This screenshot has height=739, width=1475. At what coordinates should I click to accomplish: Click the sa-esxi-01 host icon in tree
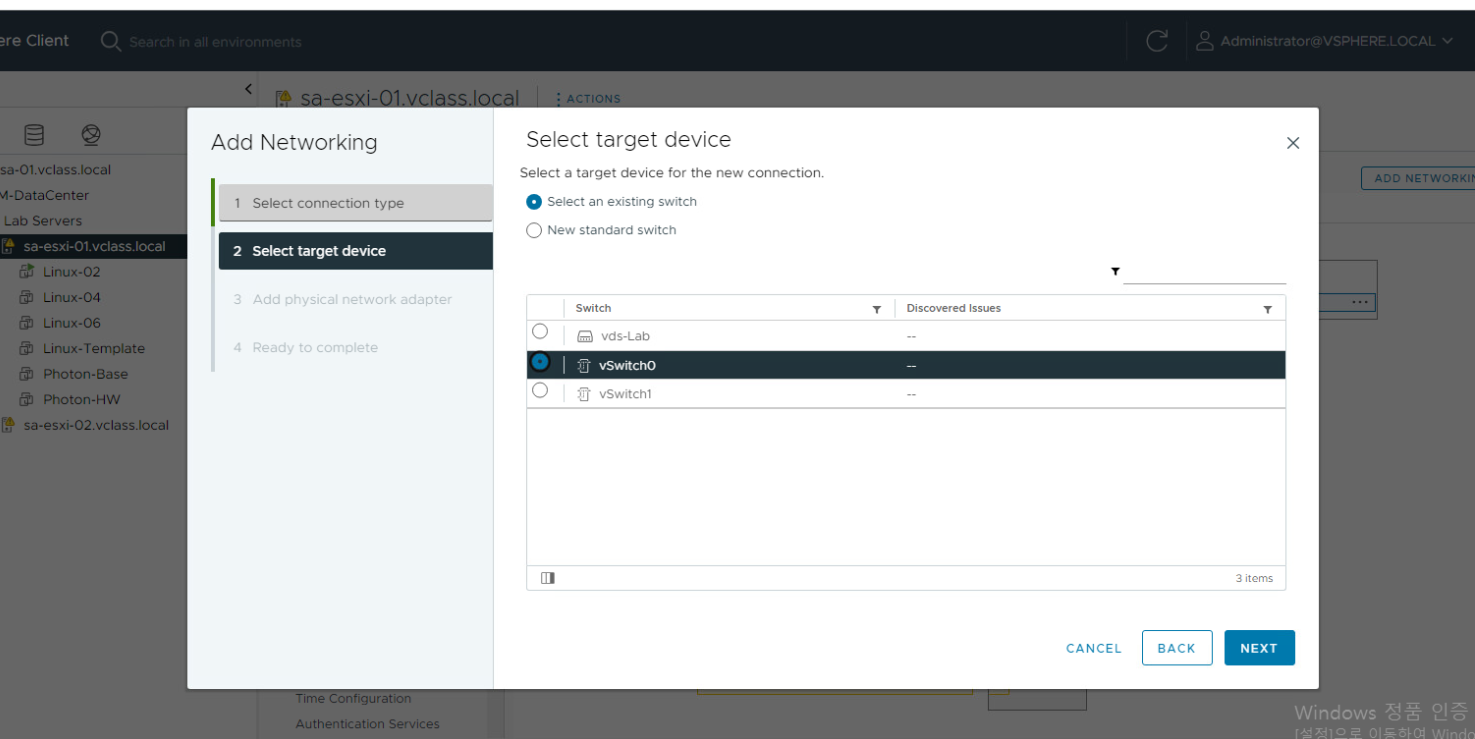coord(8,246)
